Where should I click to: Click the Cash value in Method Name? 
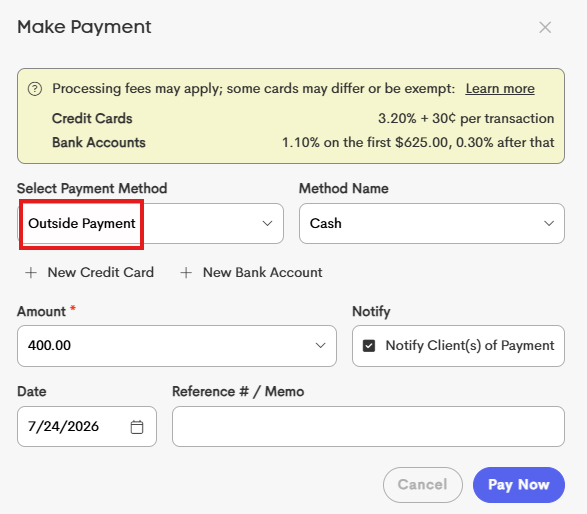(x=326, y=223)
